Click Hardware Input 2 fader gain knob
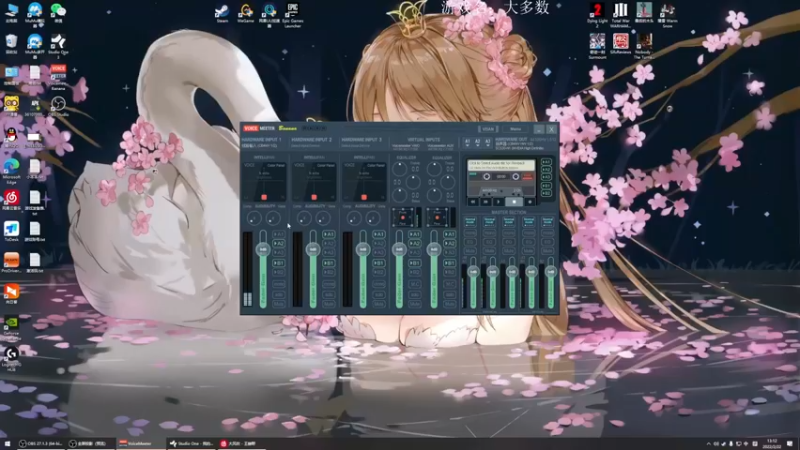The image size is (800, 450). coord(313,249)
